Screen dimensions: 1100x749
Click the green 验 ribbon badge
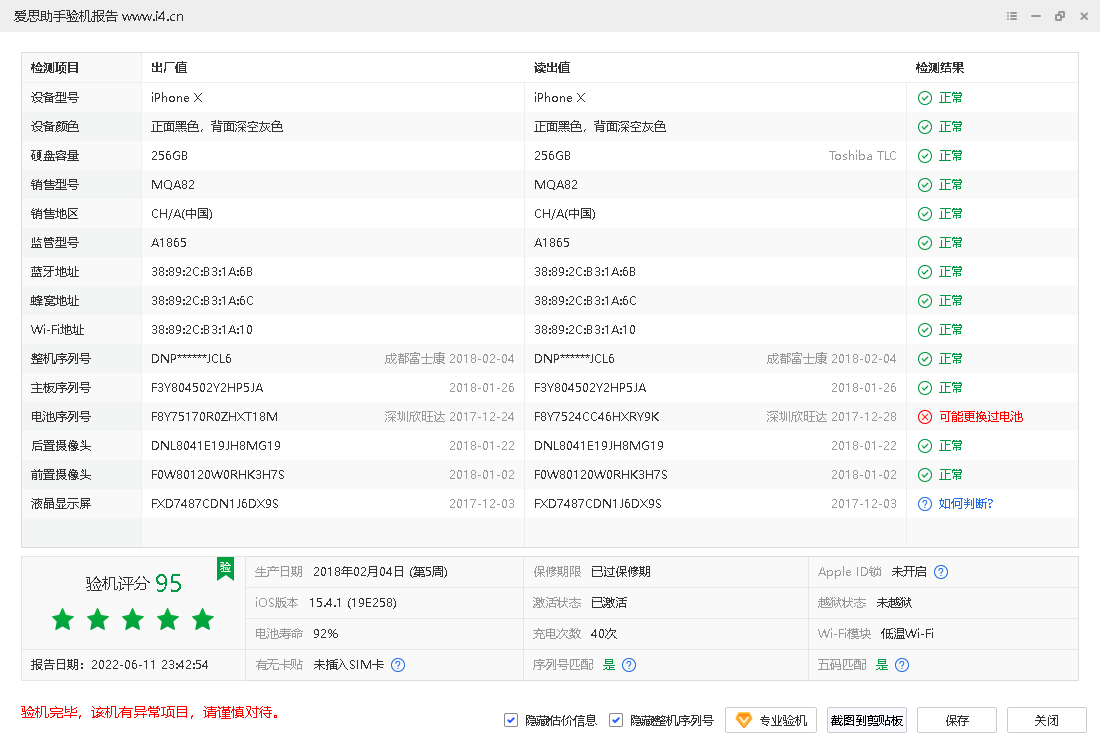tap(225, 568)
